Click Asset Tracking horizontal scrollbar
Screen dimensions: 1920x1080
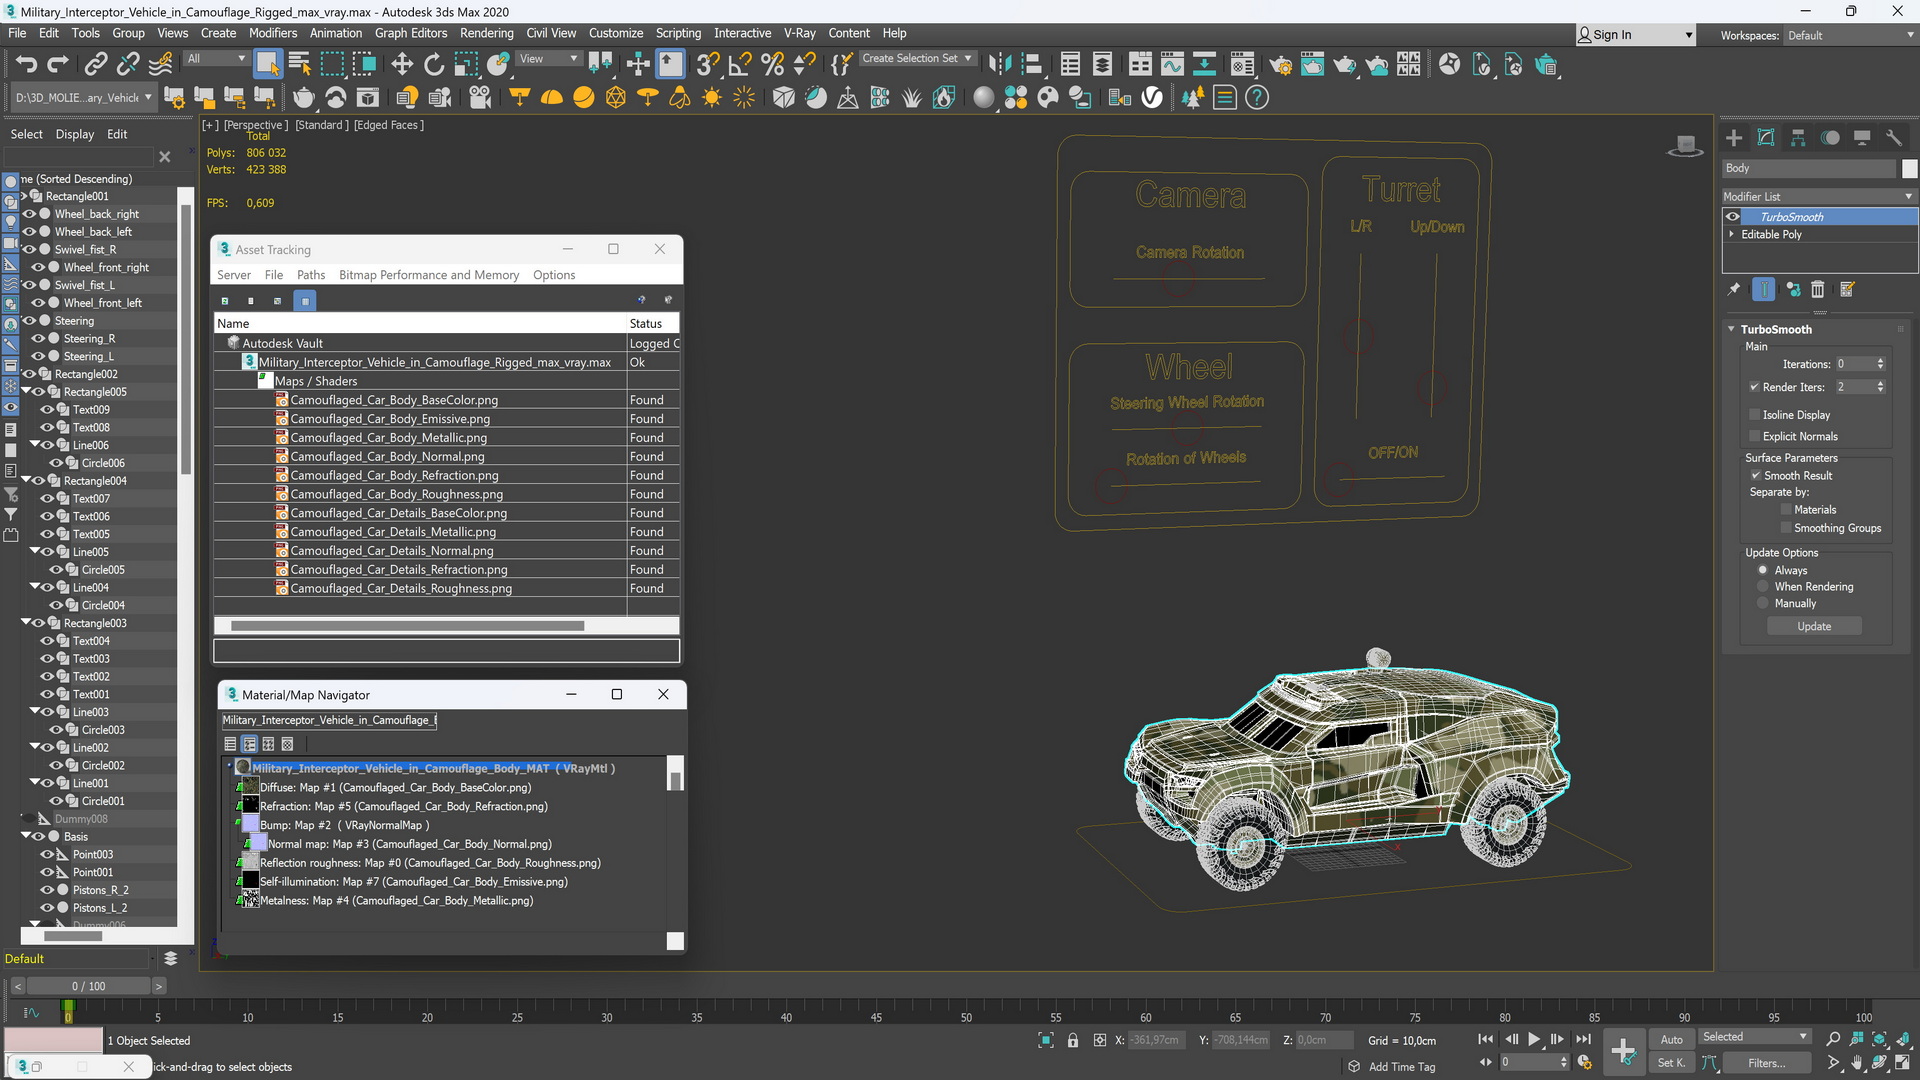click(x=407, y=626)
